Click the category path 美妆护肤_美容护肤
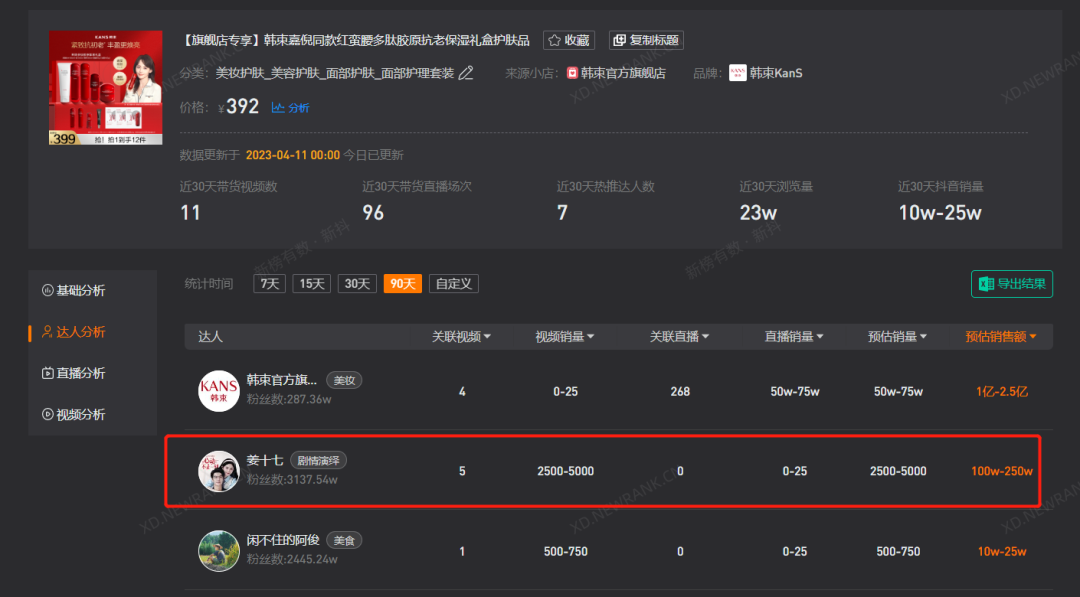Image resolution: width=1080 pixels, height=597 pixels. (x=335, y=73)
